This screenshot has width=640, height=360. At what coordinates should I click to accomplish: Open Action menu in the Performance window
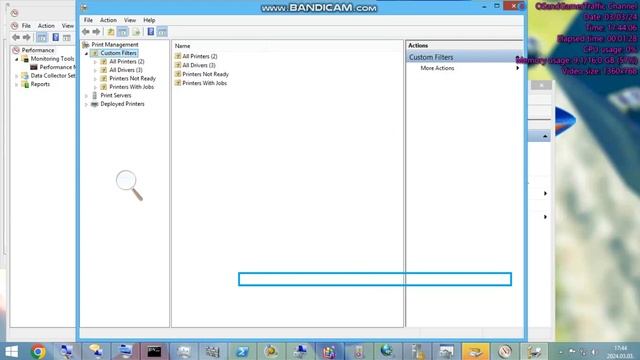(x=46, y=26)
